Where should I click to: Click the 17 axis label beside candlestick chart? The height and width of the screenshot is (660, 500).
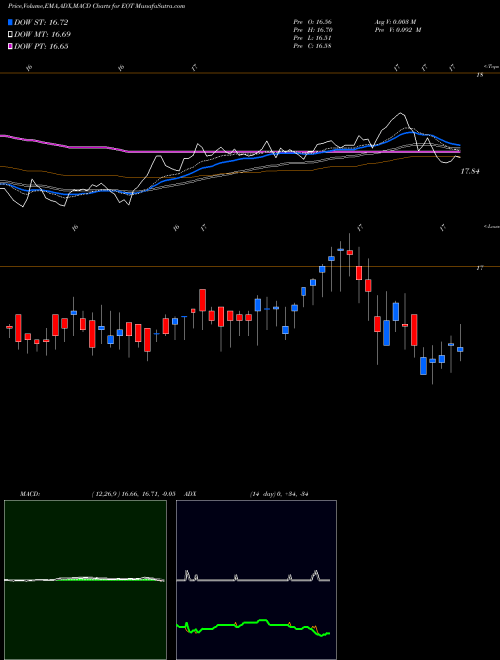479,268
